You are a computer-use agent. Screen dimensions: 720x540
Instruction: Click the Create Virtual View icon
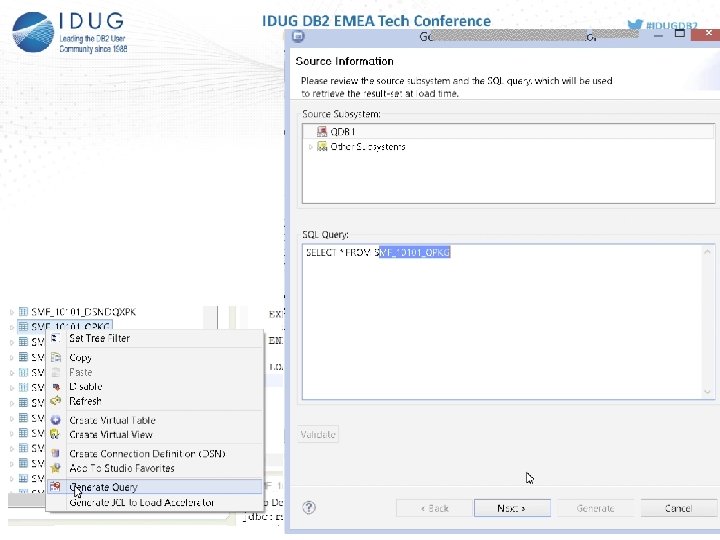pyautogui.click(x=55, y=434)
